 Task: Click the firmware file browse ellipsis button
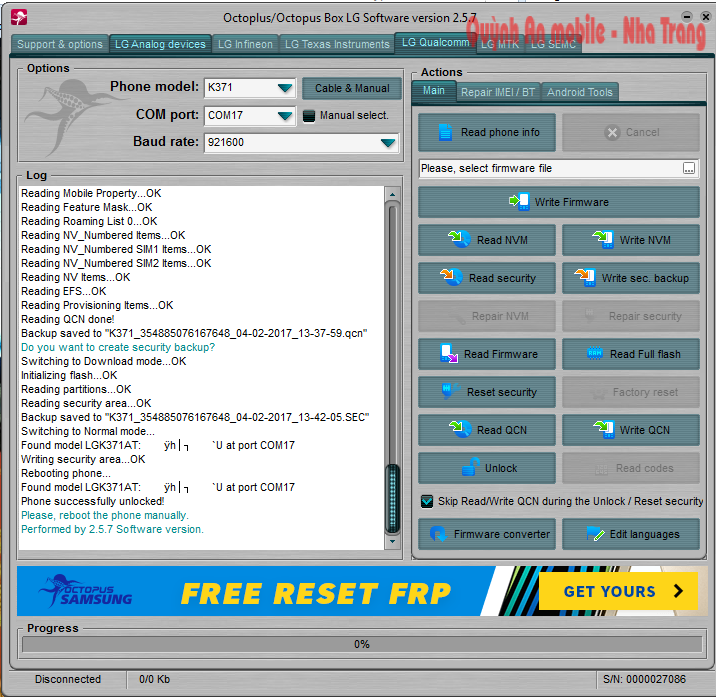tap(689, 168)
